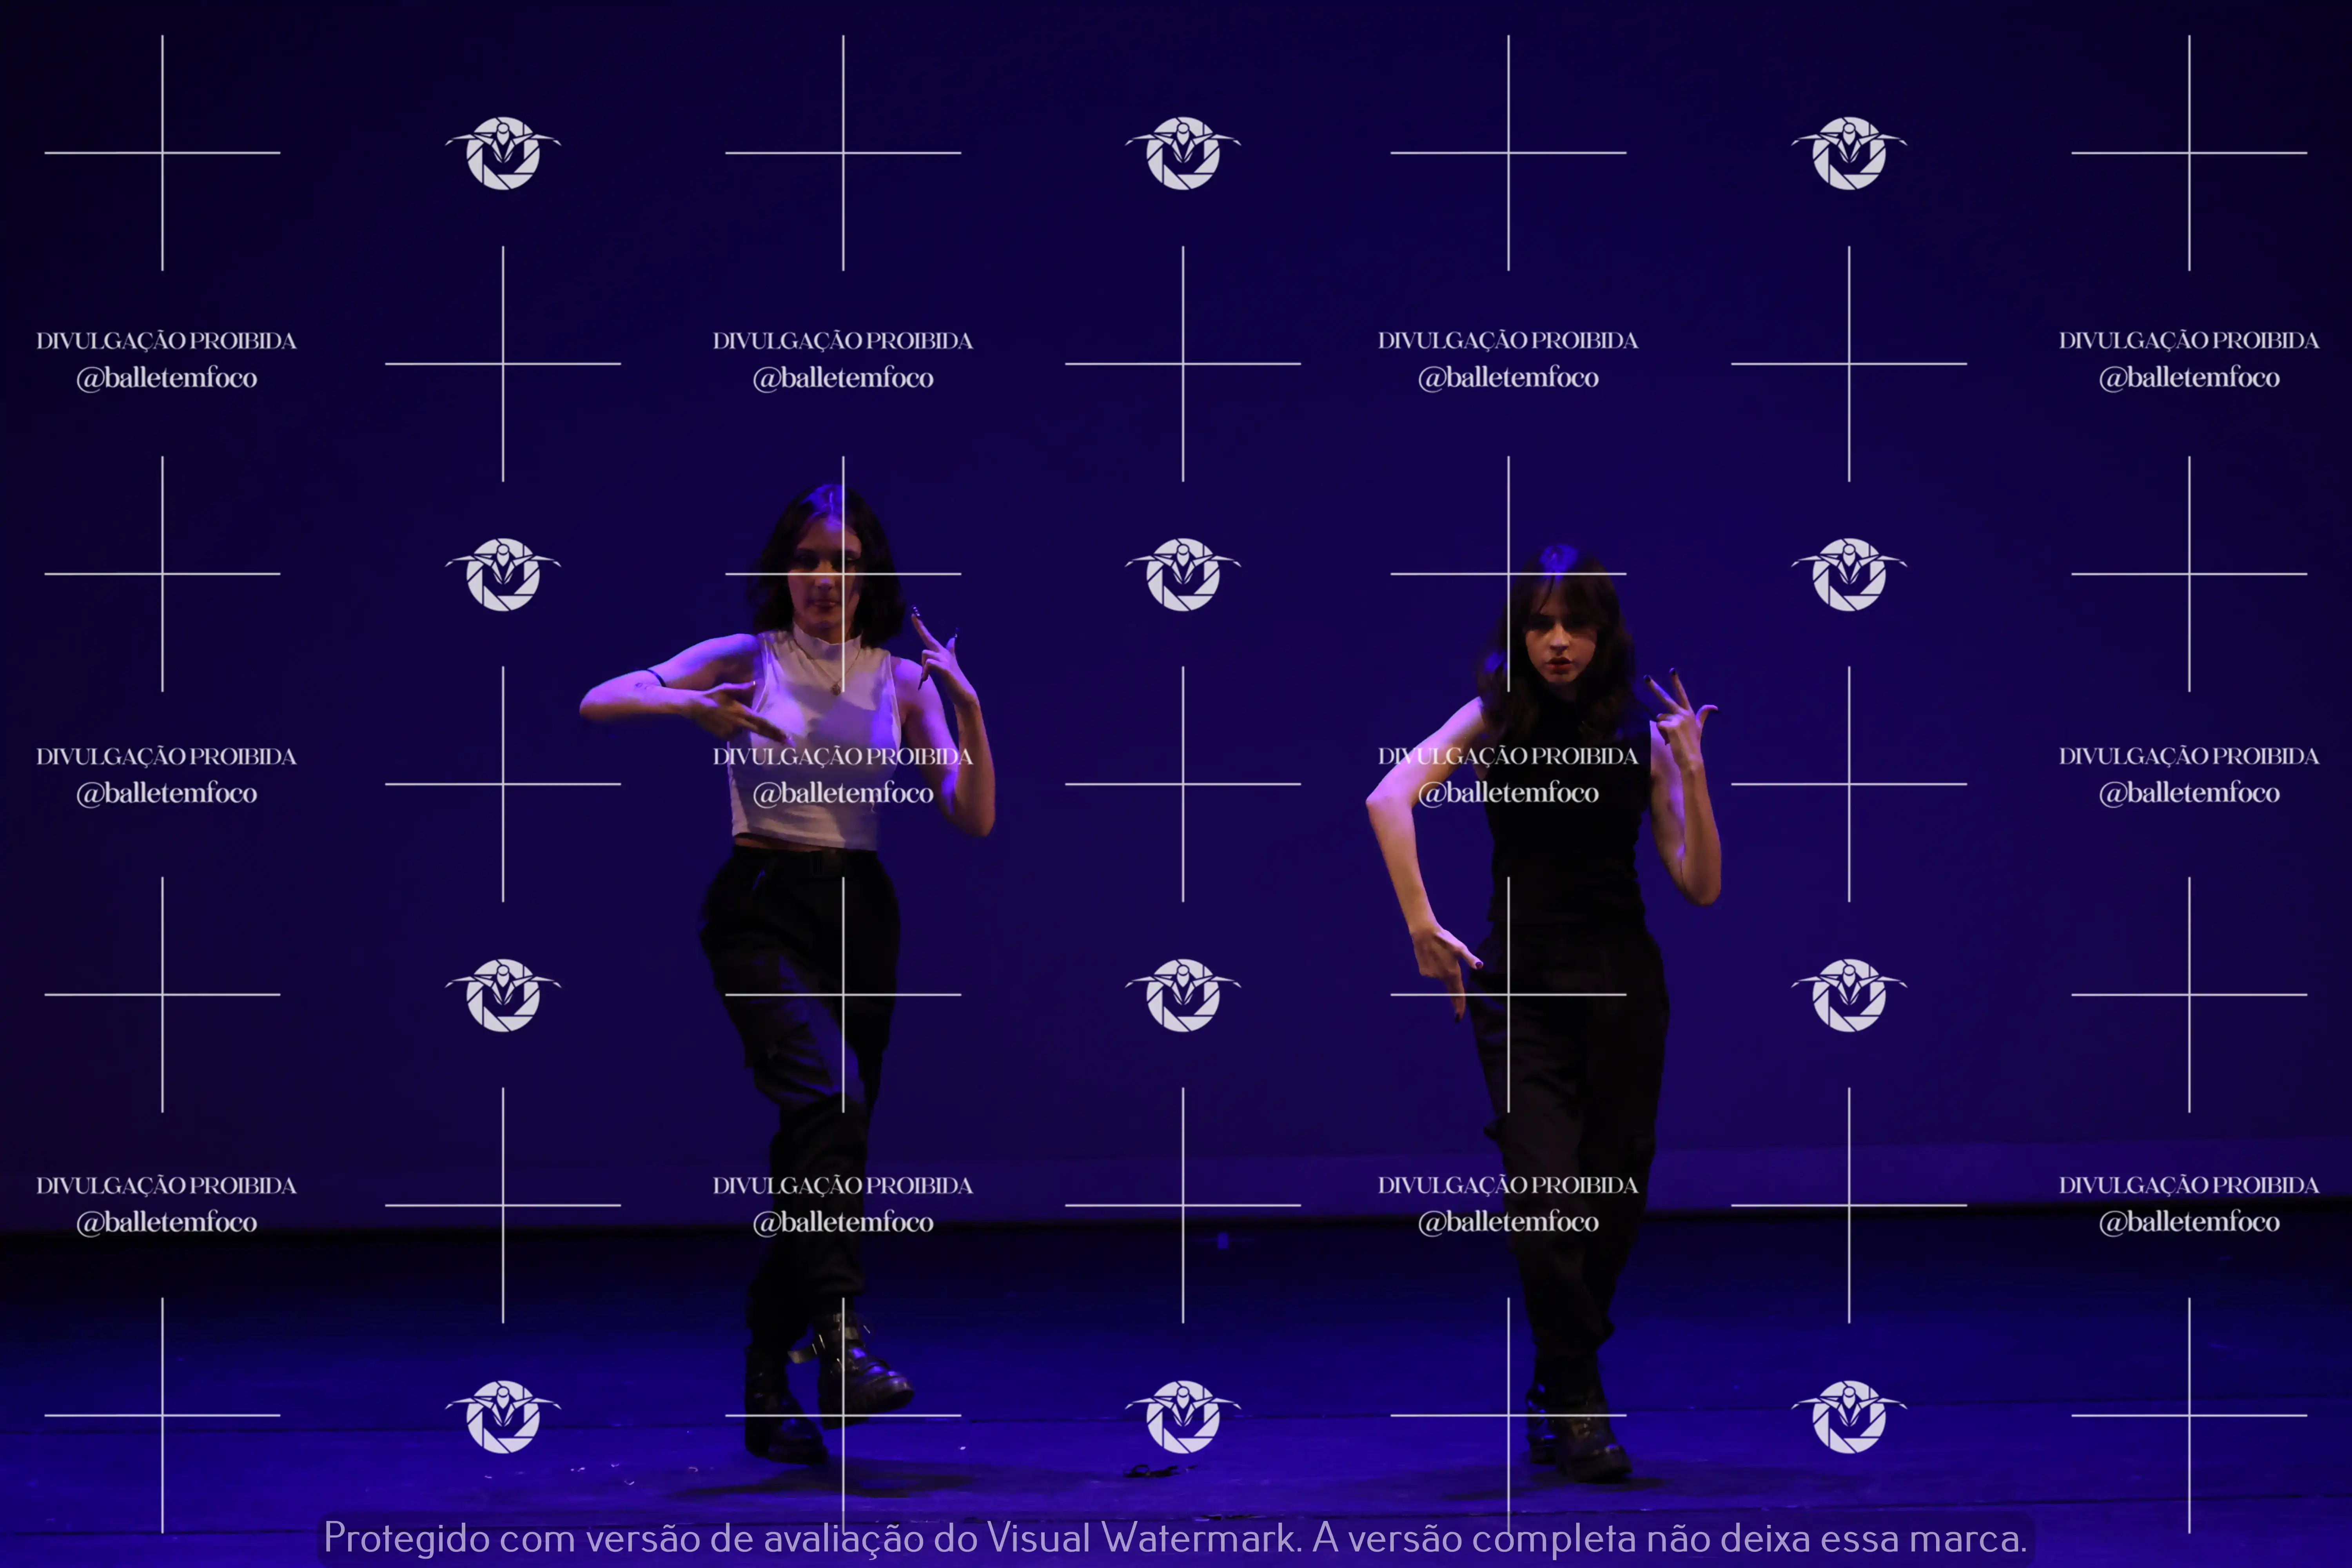Click the top-right camera logo watermark
Image resolution: width=2352 pixels, height=1568 pixels.
pos(1849,153)
